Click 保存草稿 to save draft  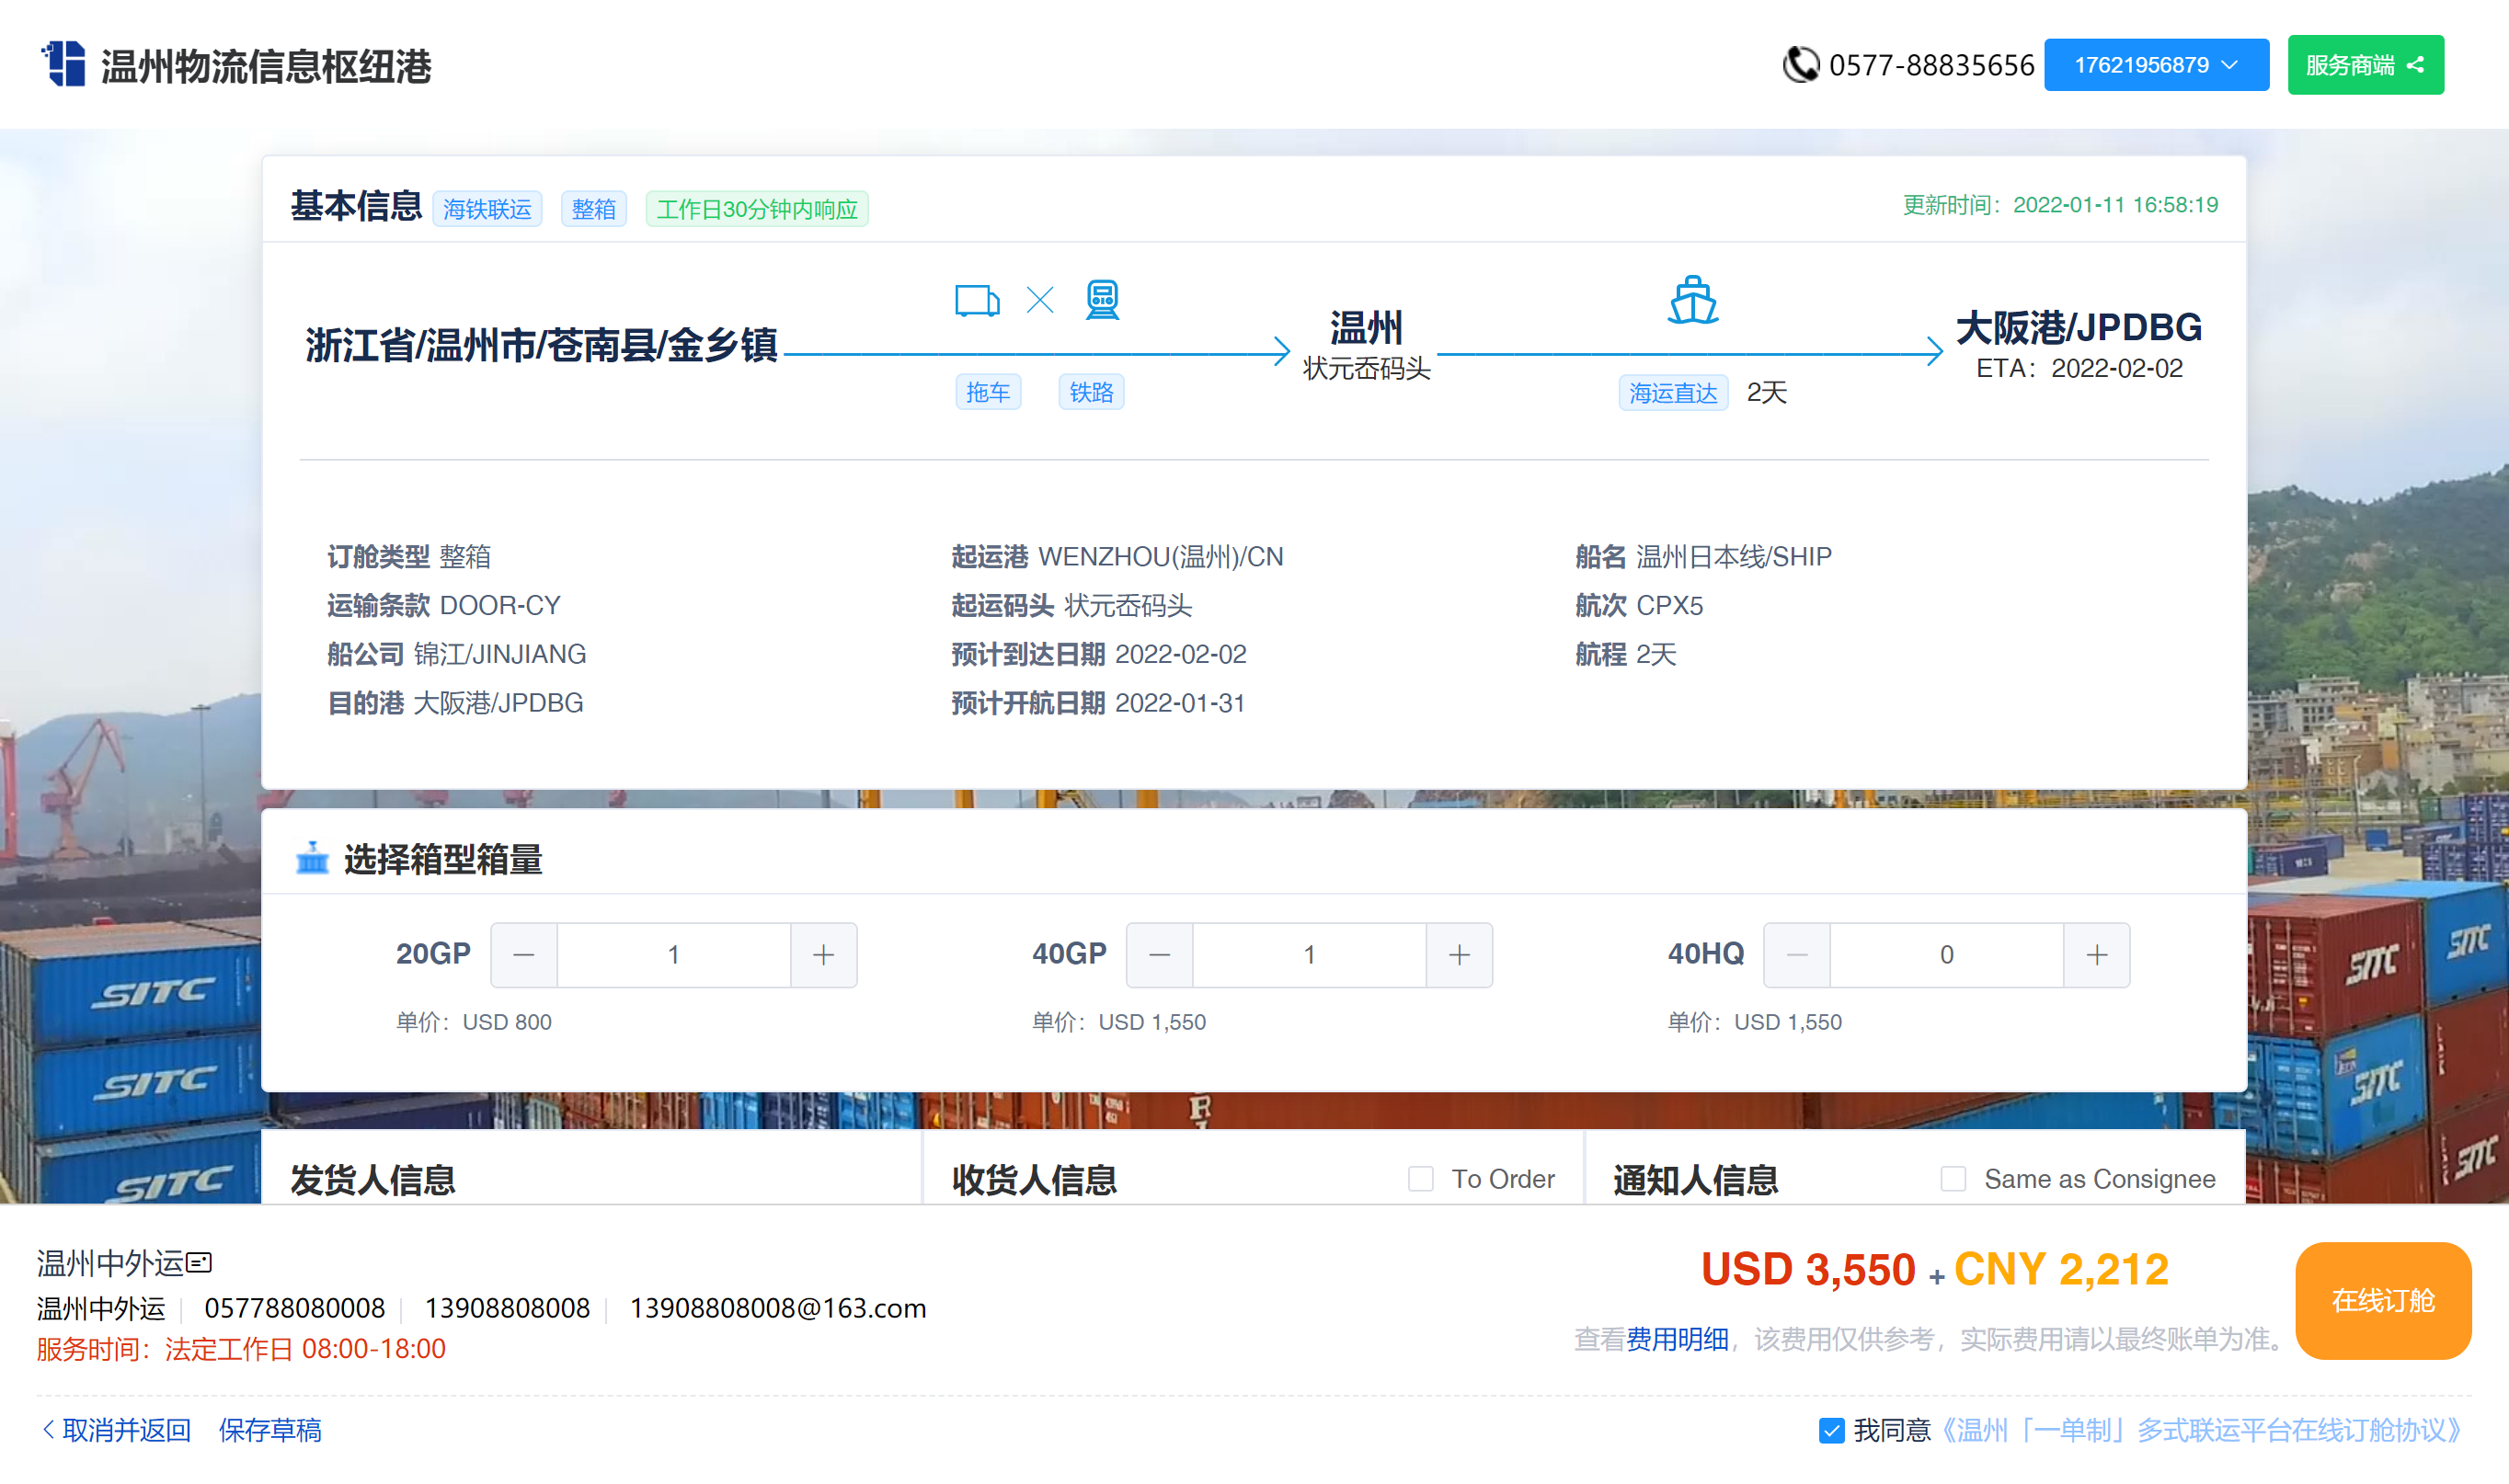pyautogui.click(x=270, y=1431)
